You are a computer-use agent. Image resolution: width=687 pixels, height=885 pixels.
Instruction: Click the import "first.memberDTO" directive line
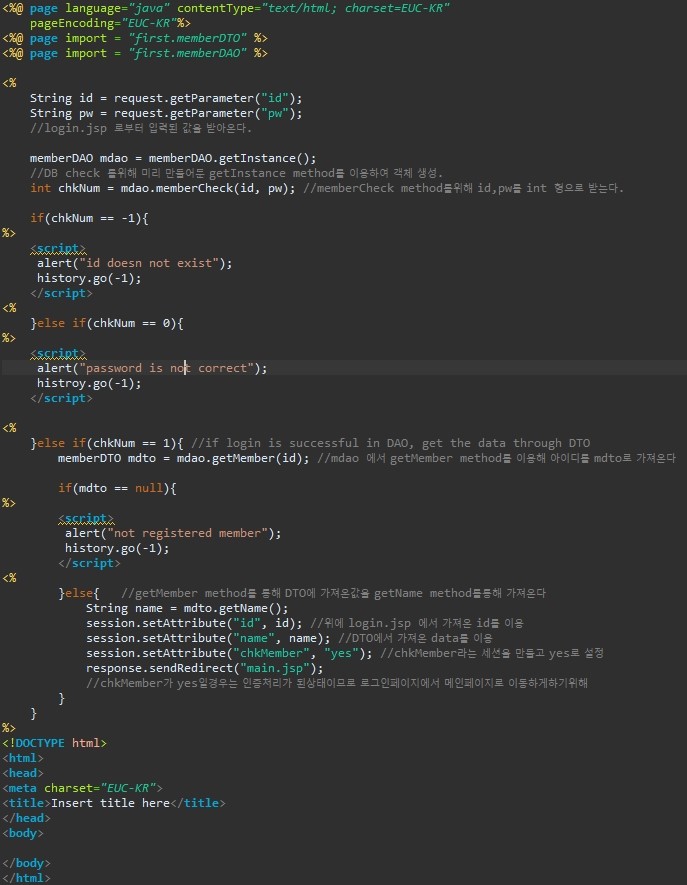pyautogui.click(x=135, y=38)
